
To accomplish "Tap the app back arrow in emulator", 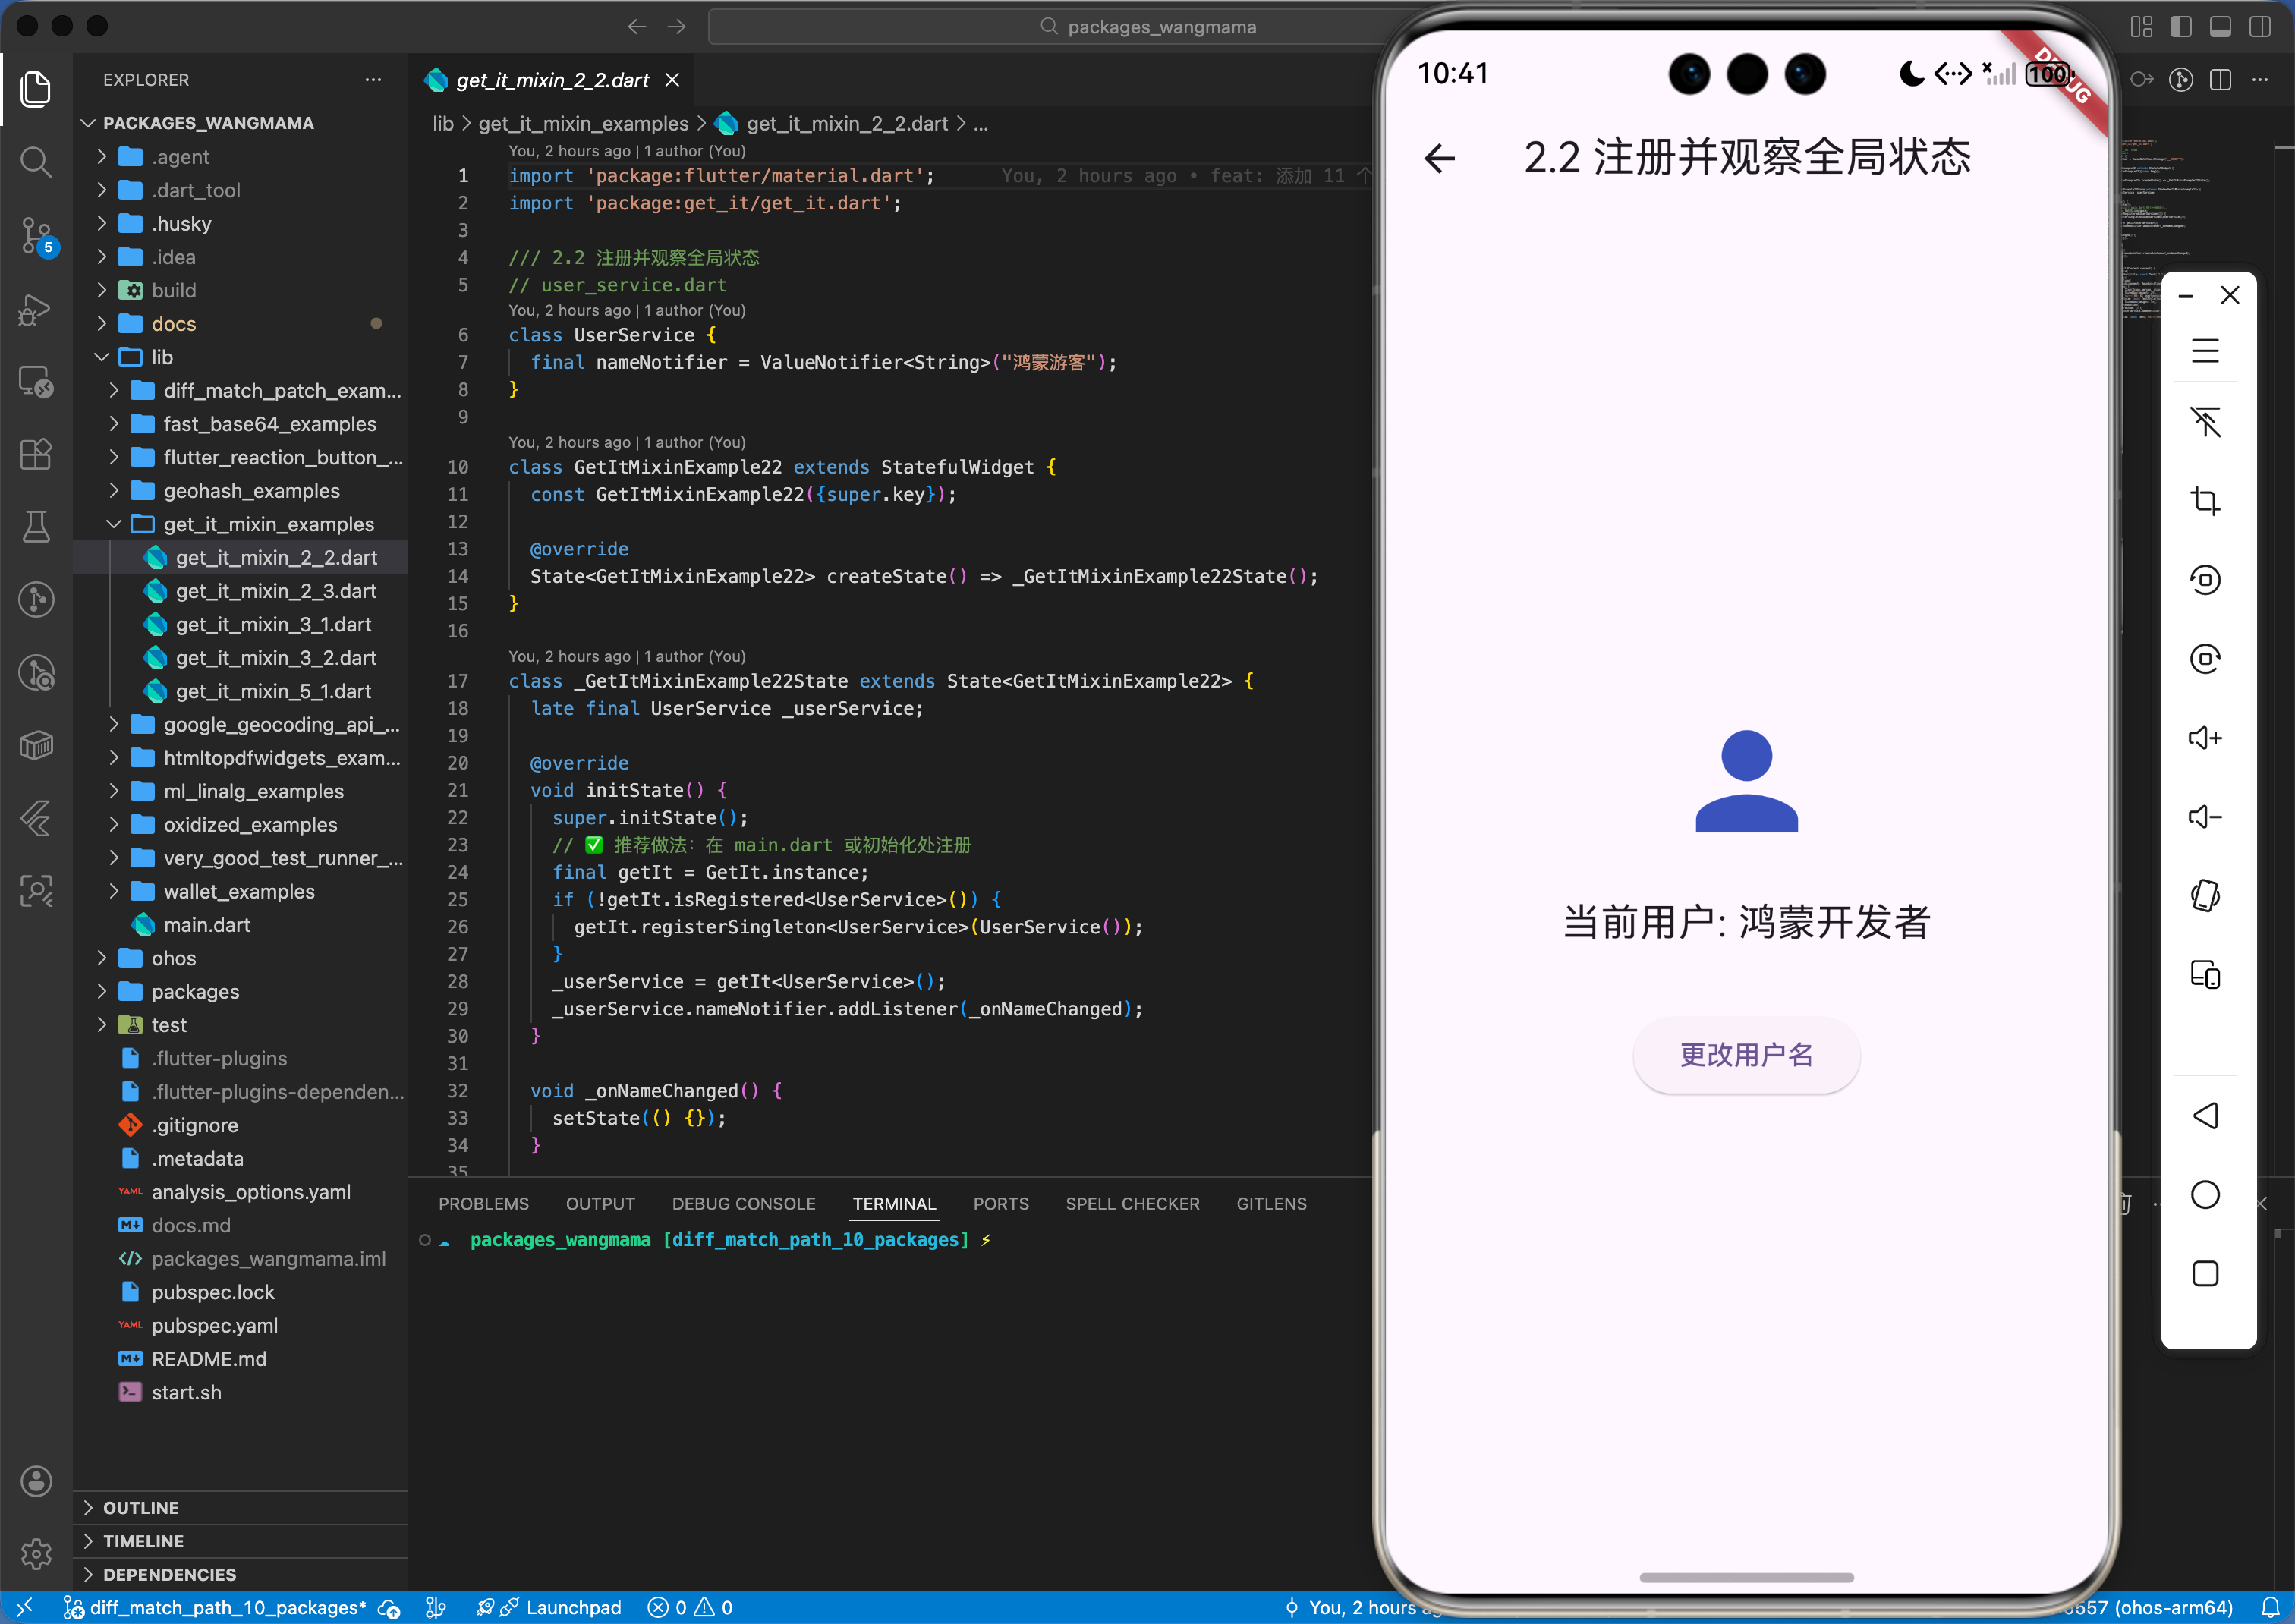I will (1439, 158).
